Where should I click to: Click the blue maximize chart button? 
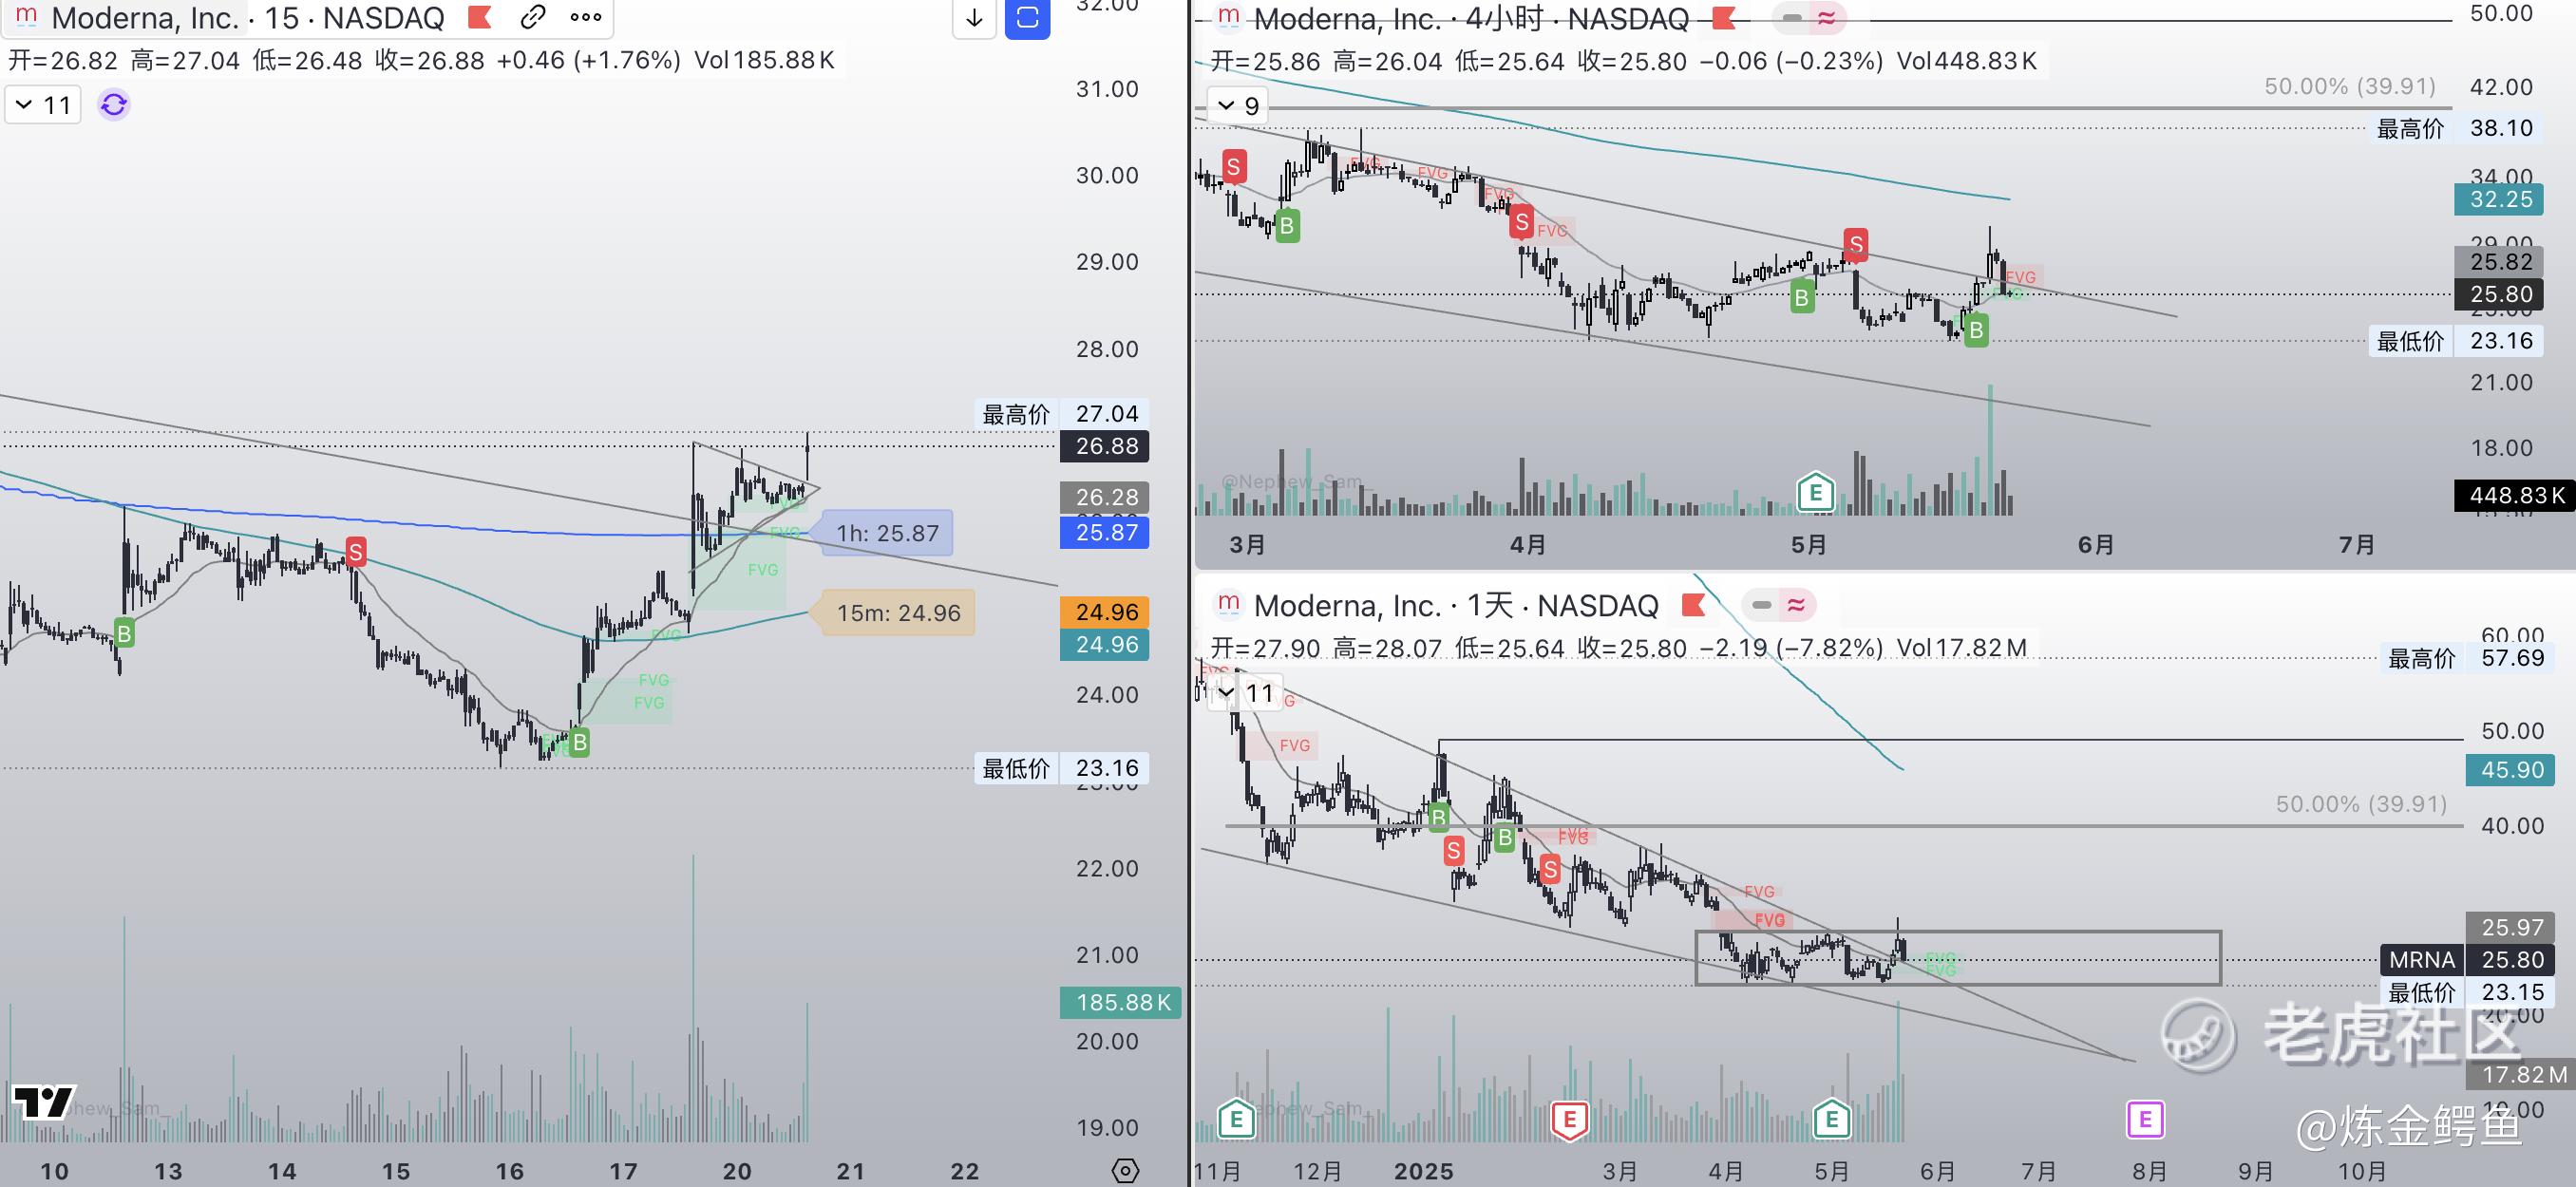1027,17
